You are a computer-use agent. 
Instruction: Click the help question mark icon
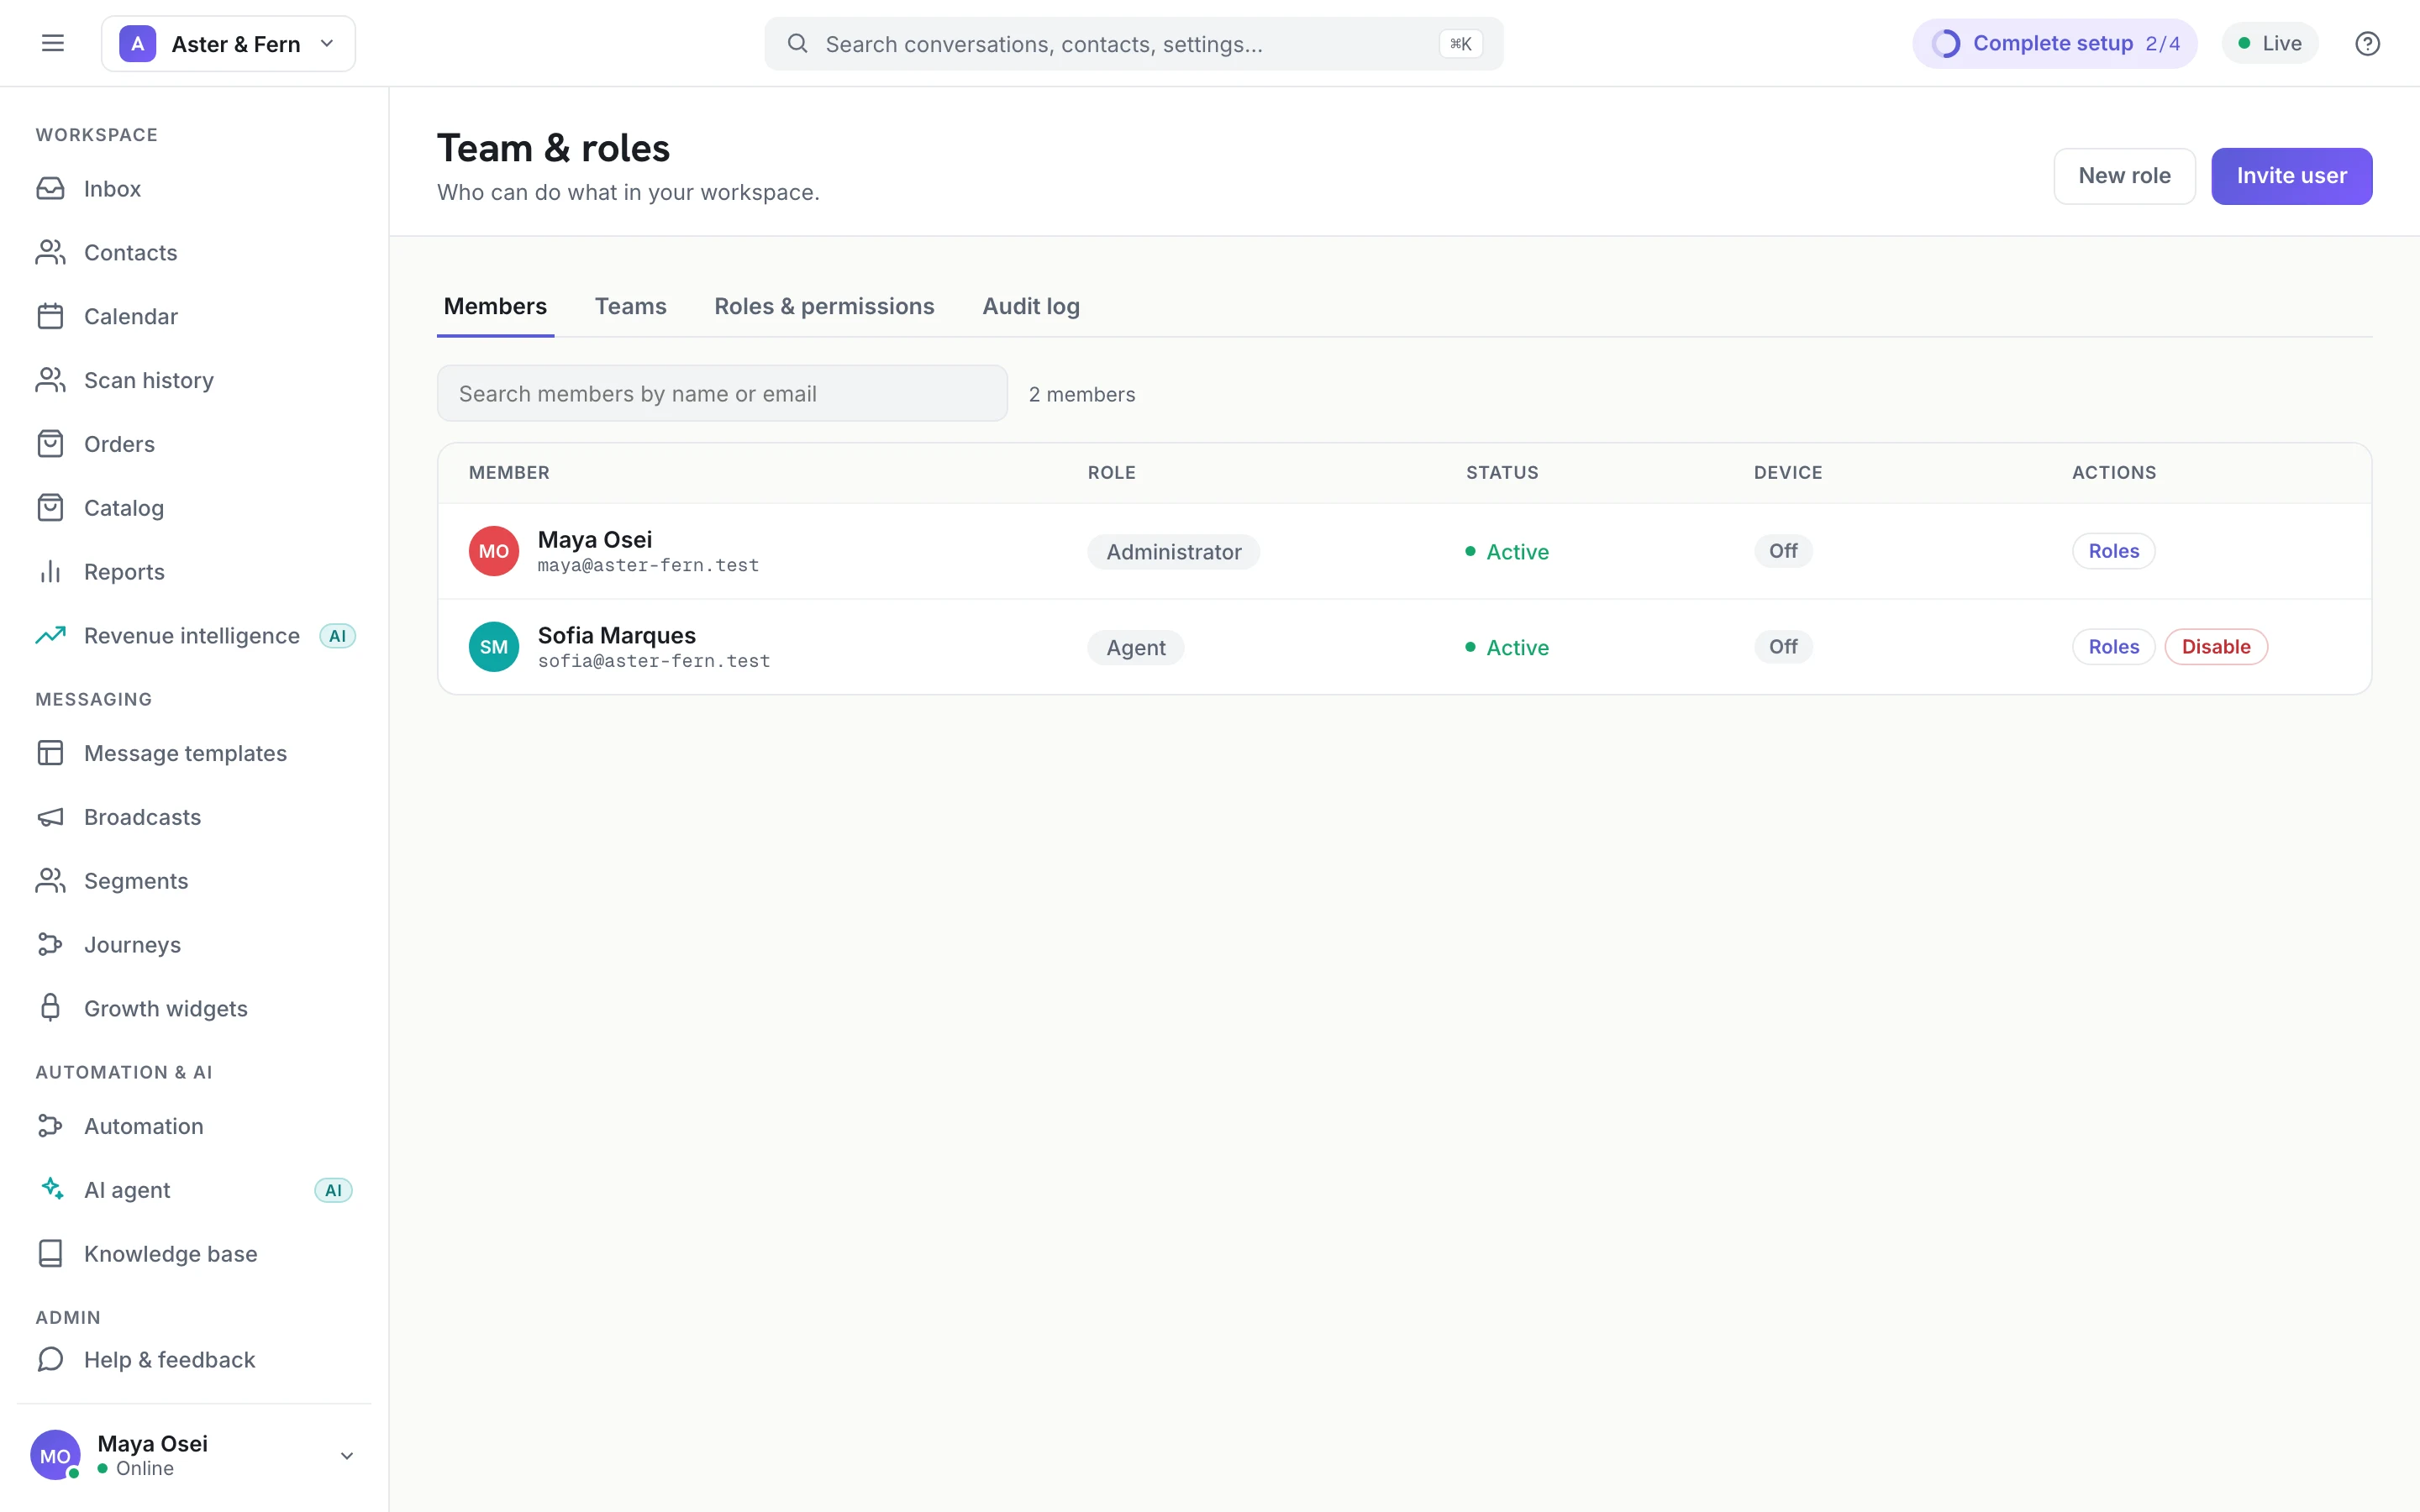(2367, 43)
